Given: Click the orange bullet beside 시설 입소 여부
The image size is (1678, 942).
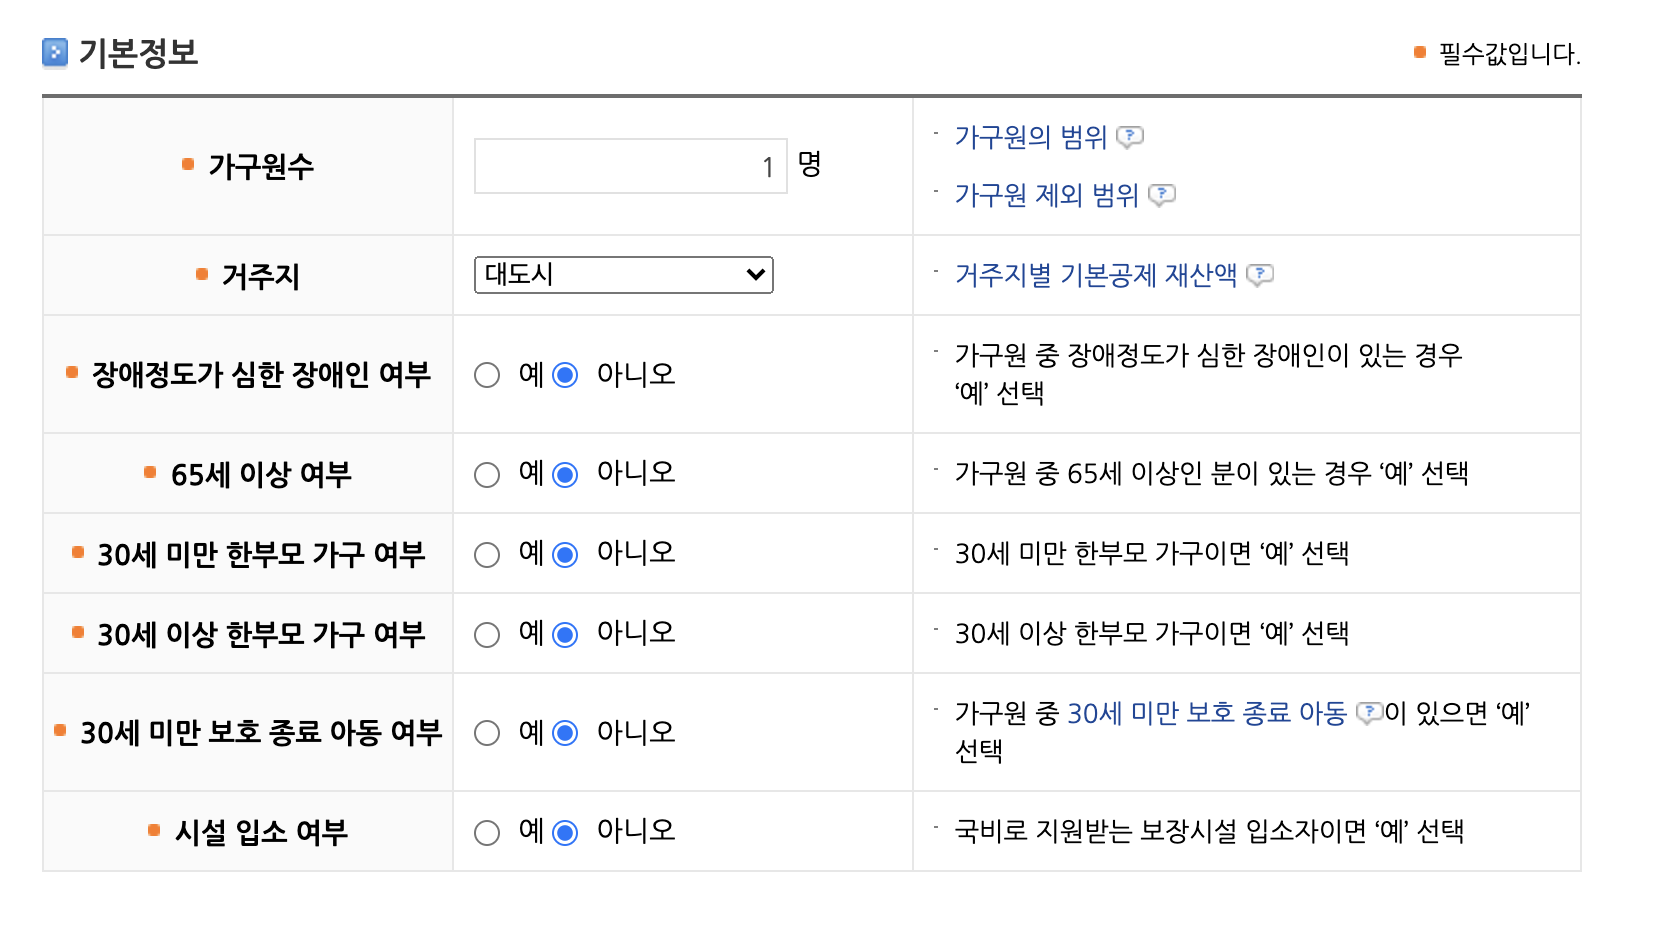Looking at the screenshot, I should [x=152, y=831].
